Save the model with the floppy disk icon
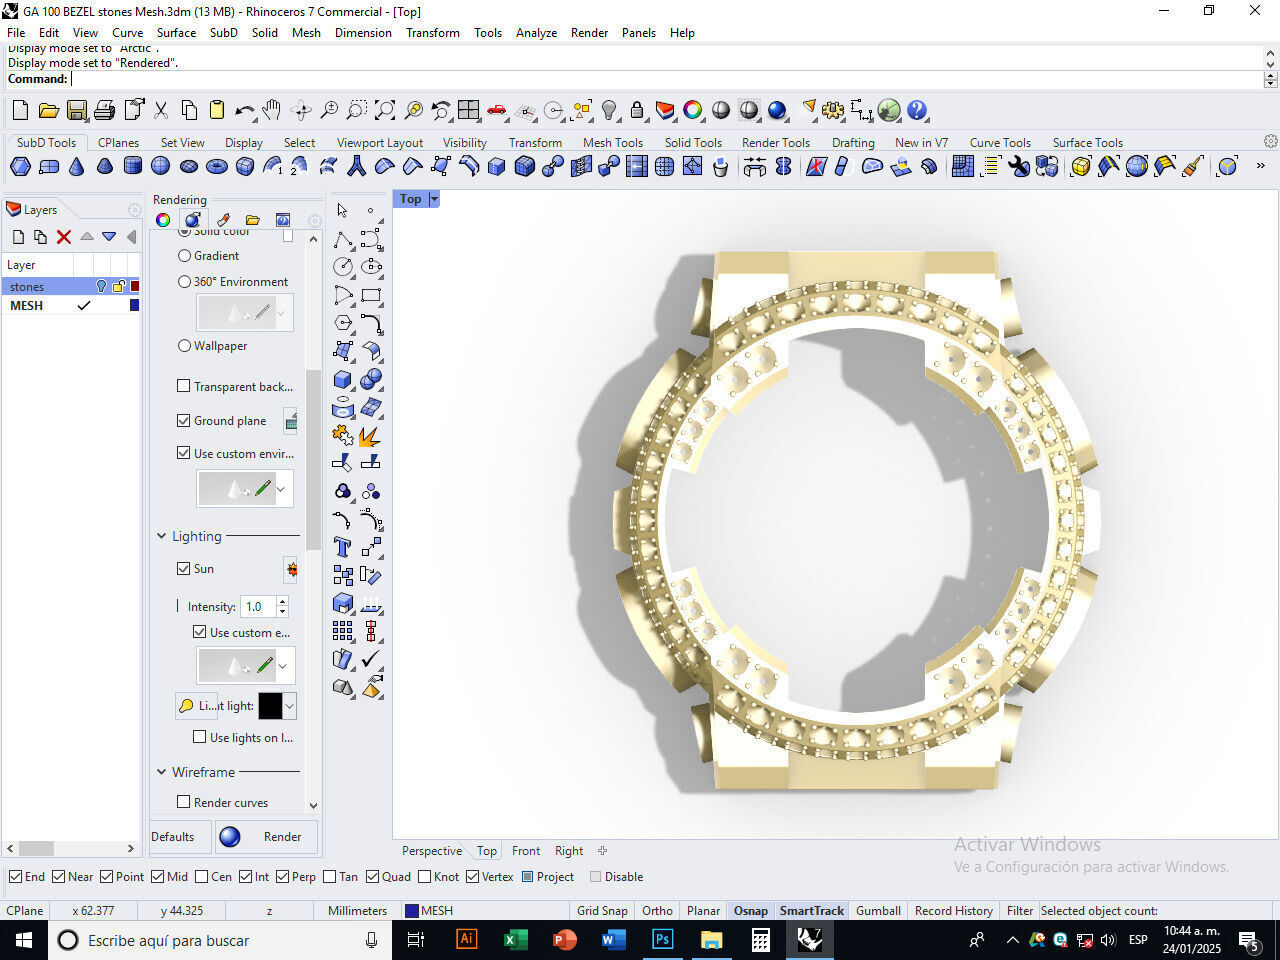The image size is (1280, 960). tap(76, 111)
